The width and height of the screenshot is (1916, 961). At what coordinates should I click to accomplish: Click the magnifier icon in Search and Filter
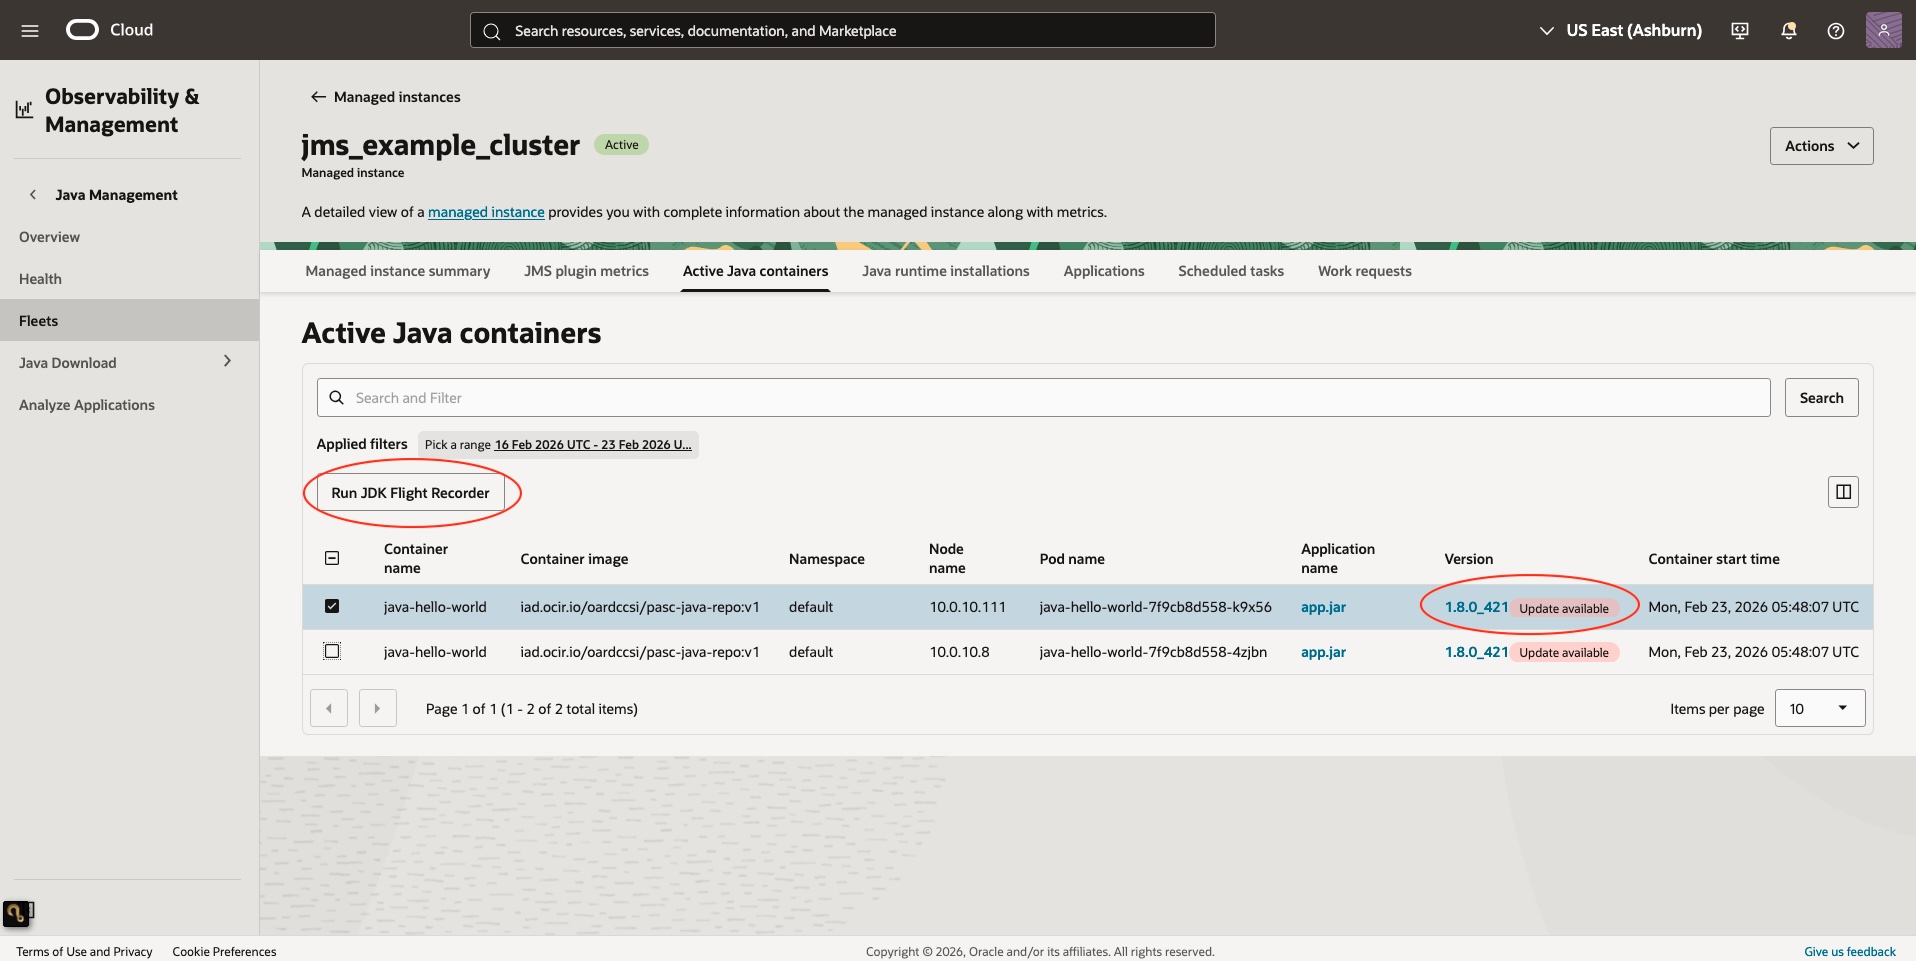pyautogui.click(x=337, y=398)
